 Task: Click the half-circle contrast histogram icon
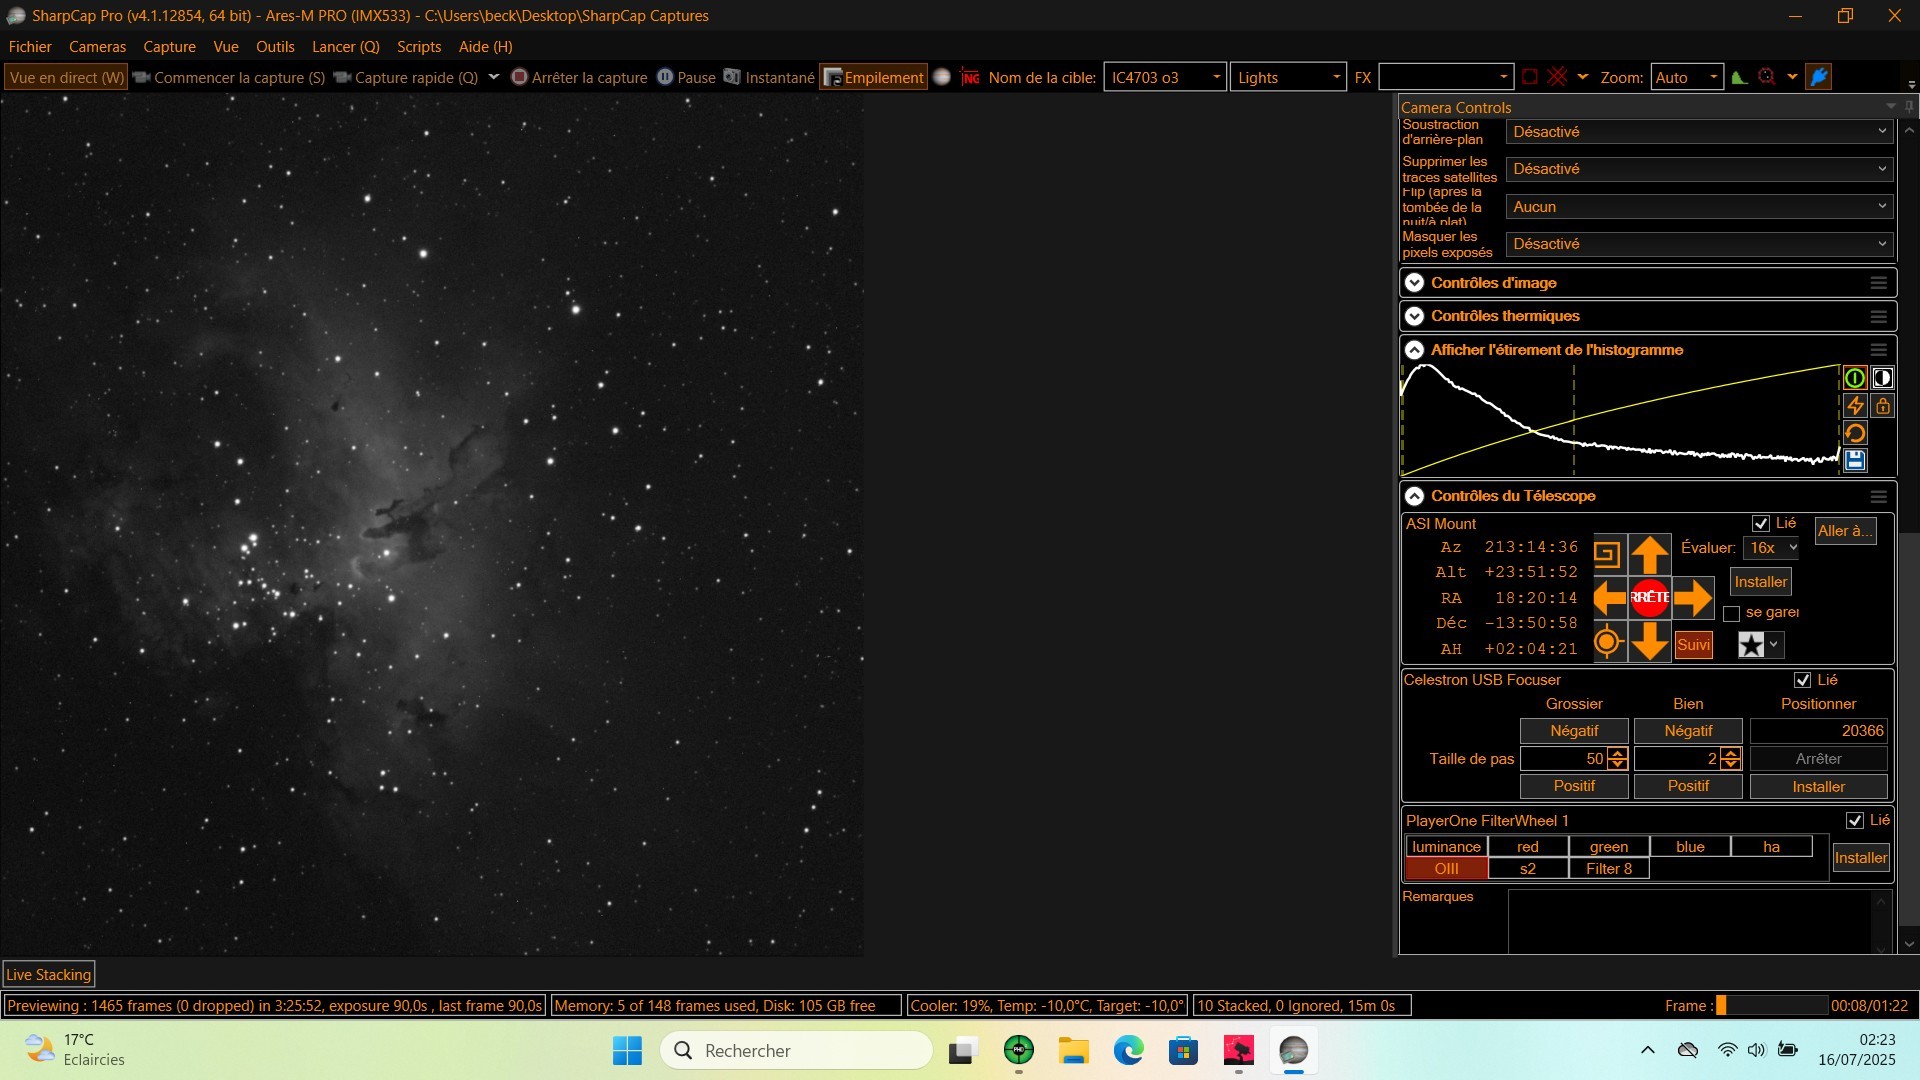(1883, 378)
